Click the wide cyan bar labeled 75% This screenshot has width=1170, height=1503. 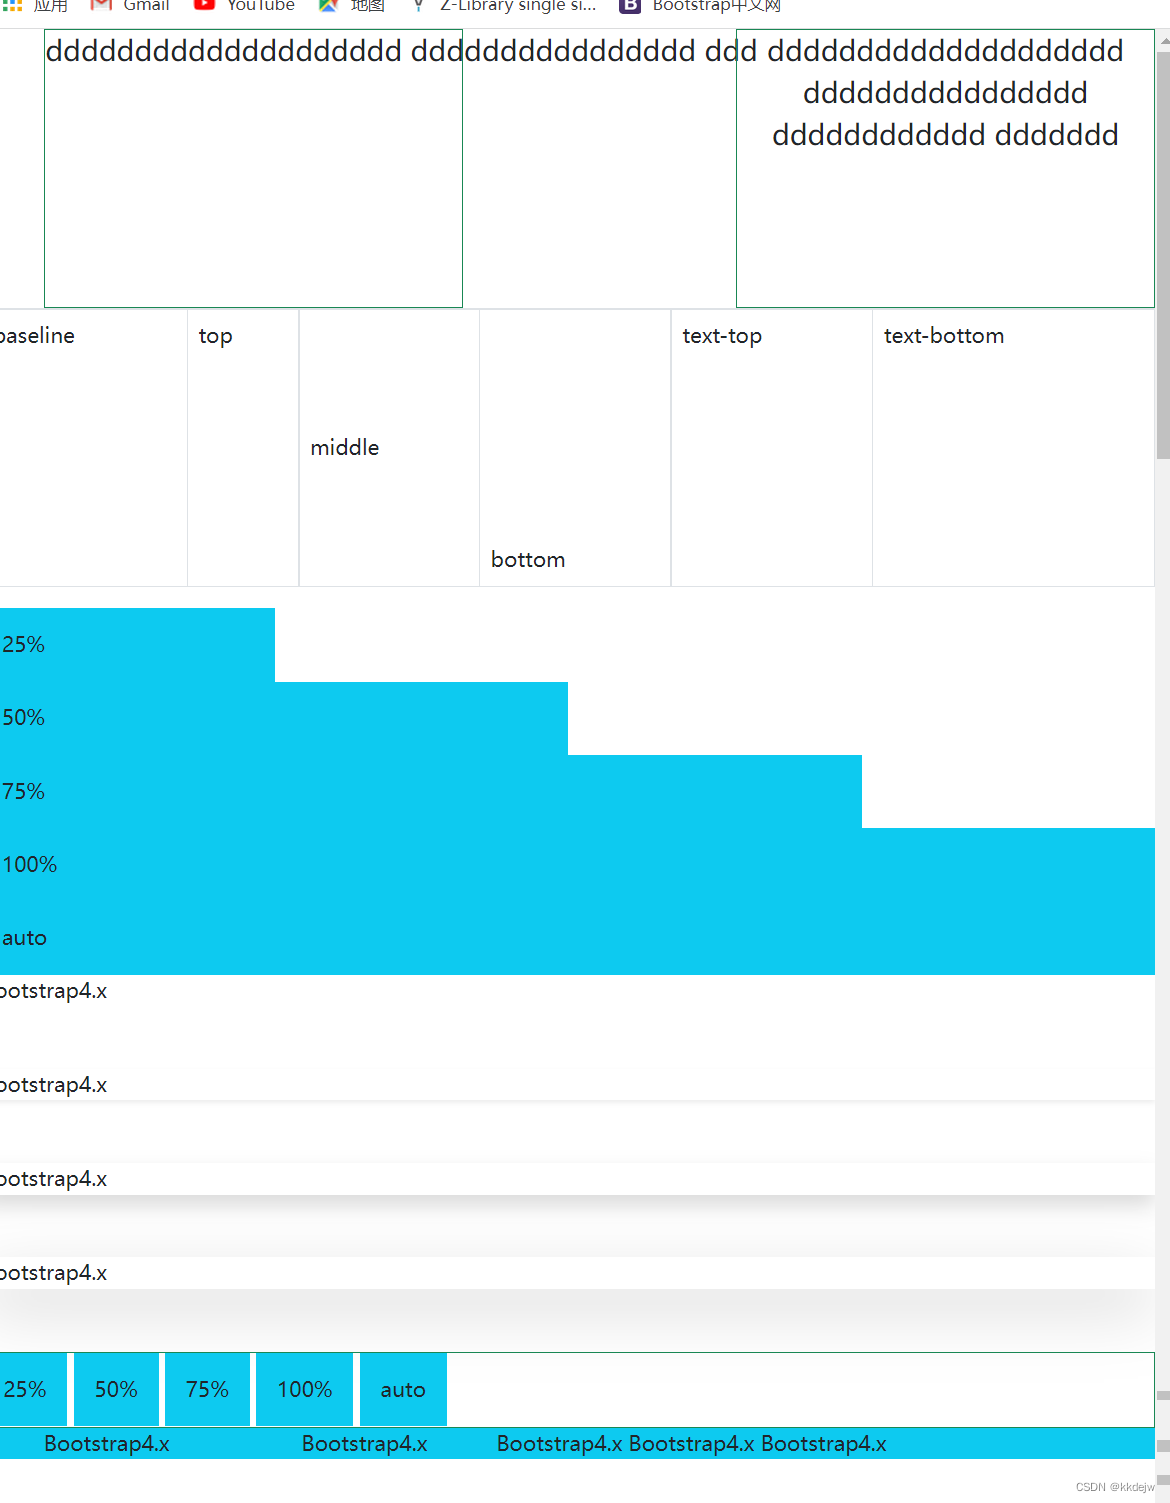(x=431, y=791)
